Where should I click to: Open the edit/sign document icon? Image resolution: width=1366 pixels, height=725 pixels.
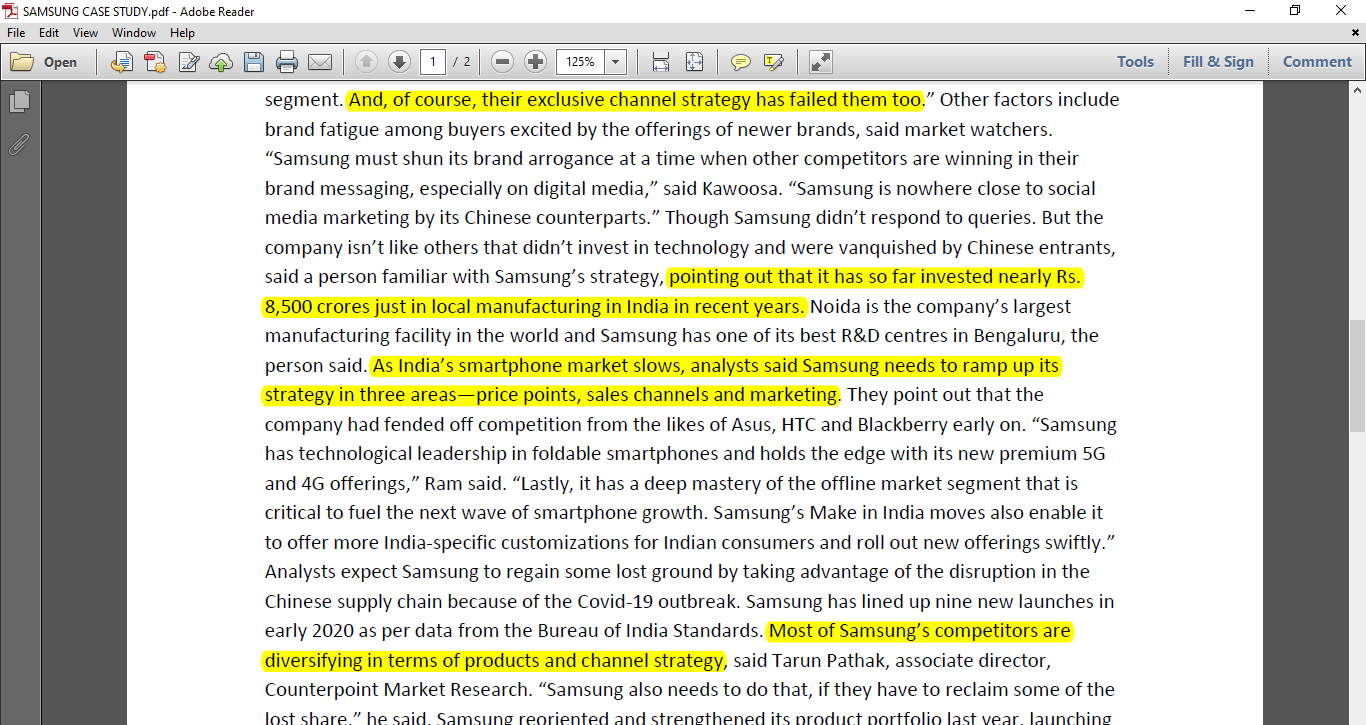(x=188, y=62)
